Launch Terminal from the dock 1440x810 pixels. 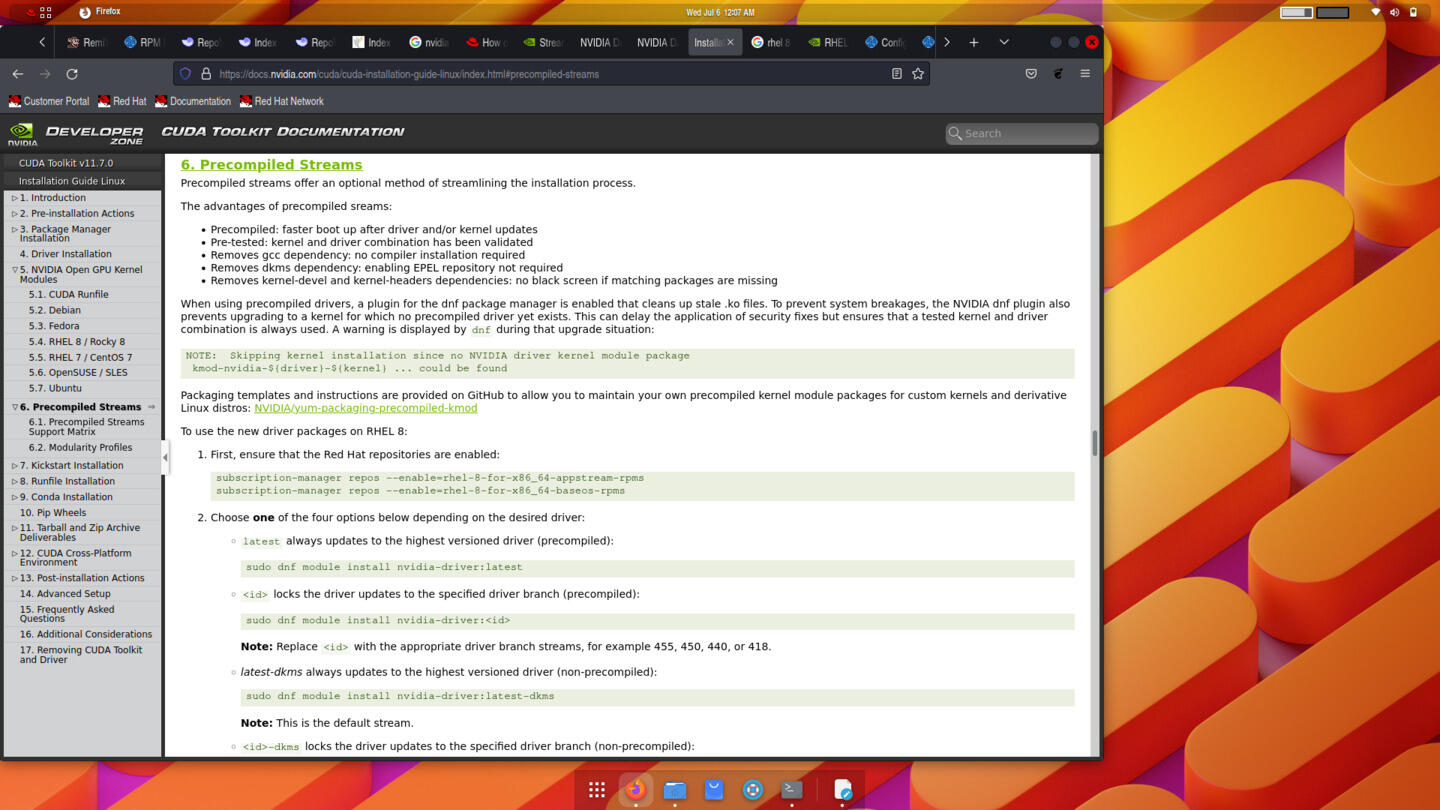[x=792, y=790]
